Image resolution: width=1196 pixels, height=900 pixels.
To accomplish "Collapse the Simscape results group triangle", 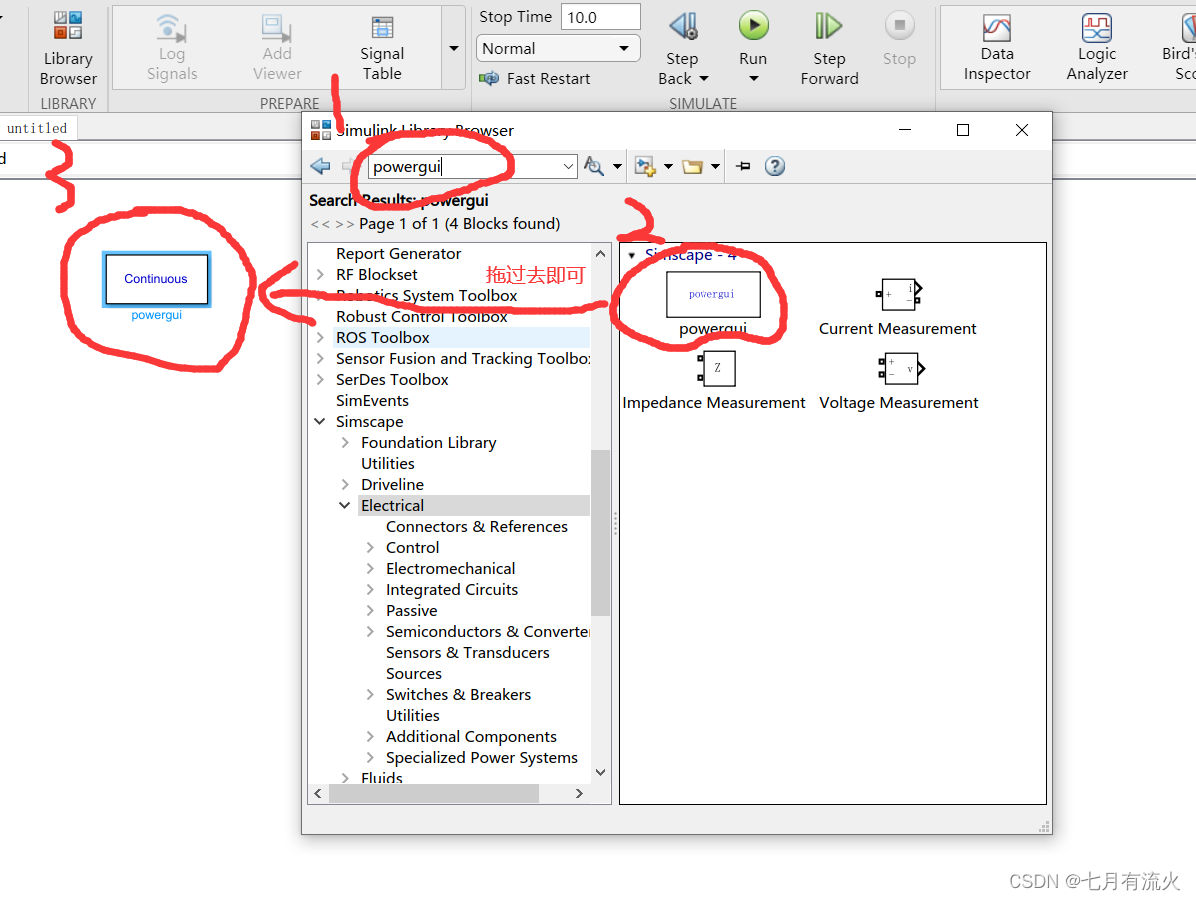I will (x=632, y=255).
